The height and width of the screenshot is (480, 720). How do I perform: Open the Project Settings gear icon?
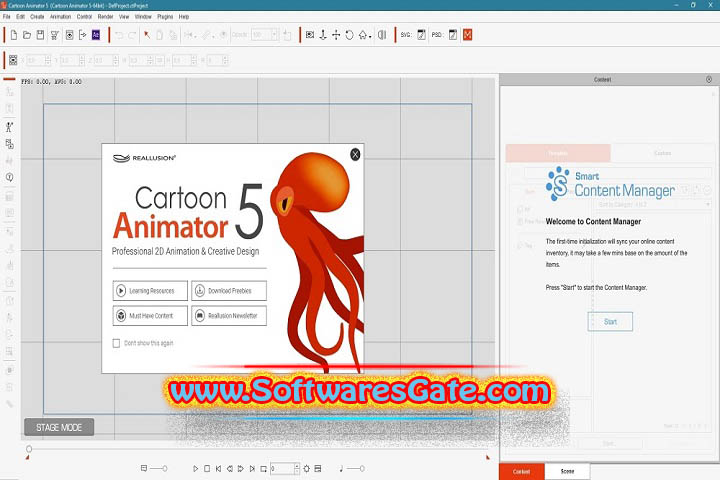click(306, 469)
